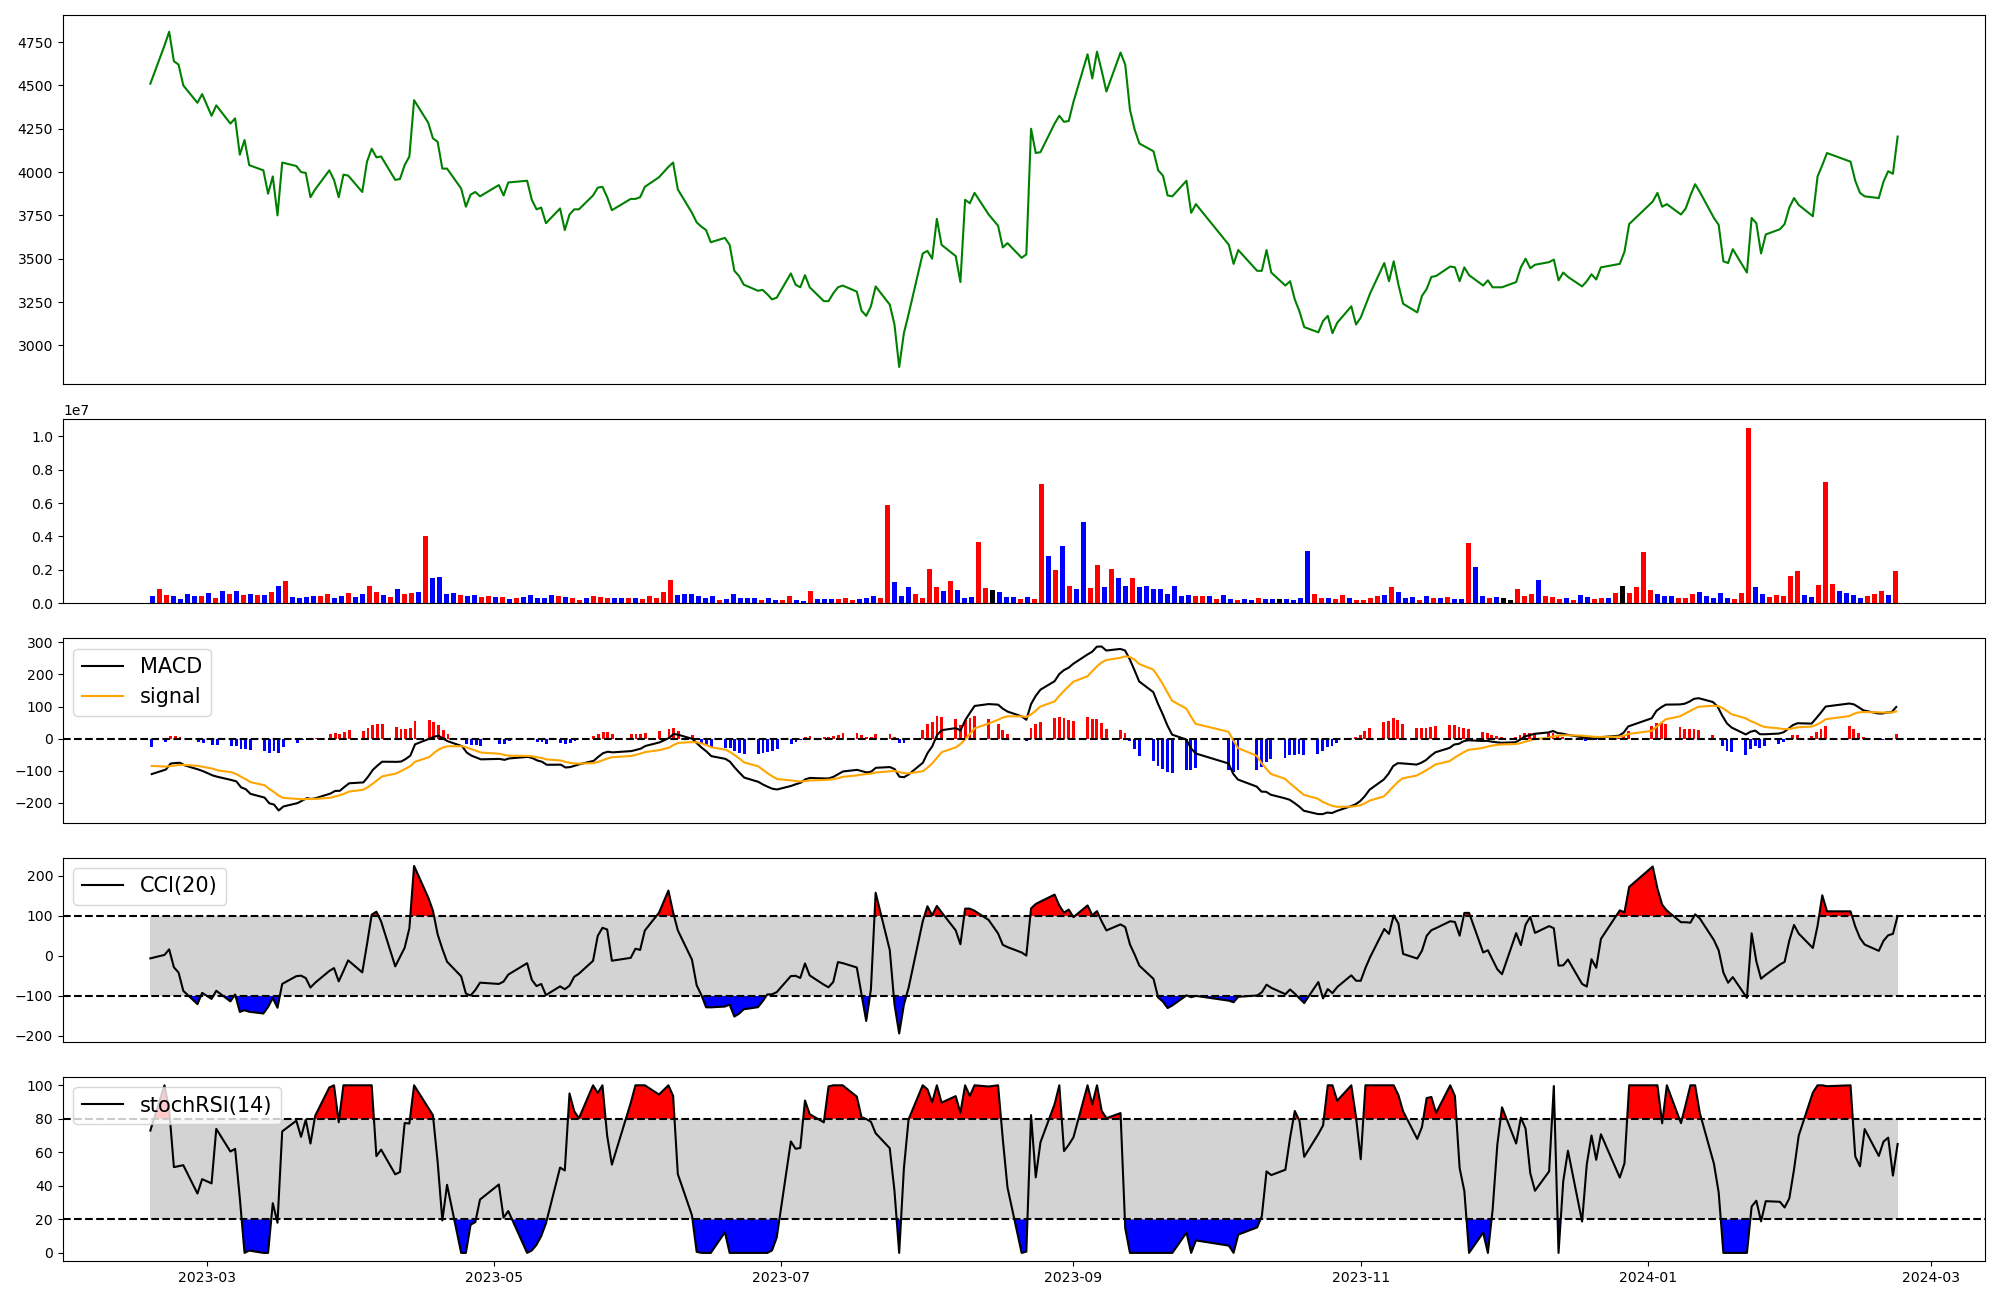The image size is (2000, 1300).
Task: Click the 2023-09 date tick label
Action: coord(1073,1277)
